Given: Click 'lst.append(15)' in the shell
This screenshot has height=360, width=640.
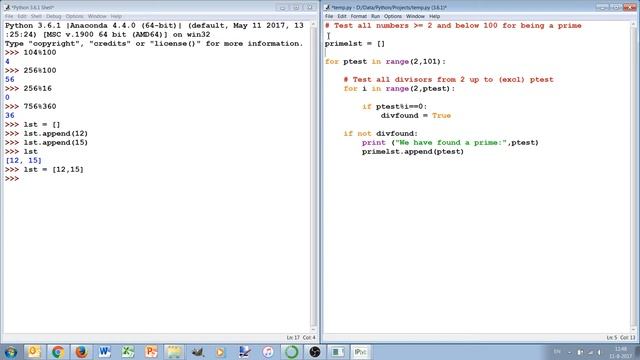Looking at the screenshot, I should (56, 142).
